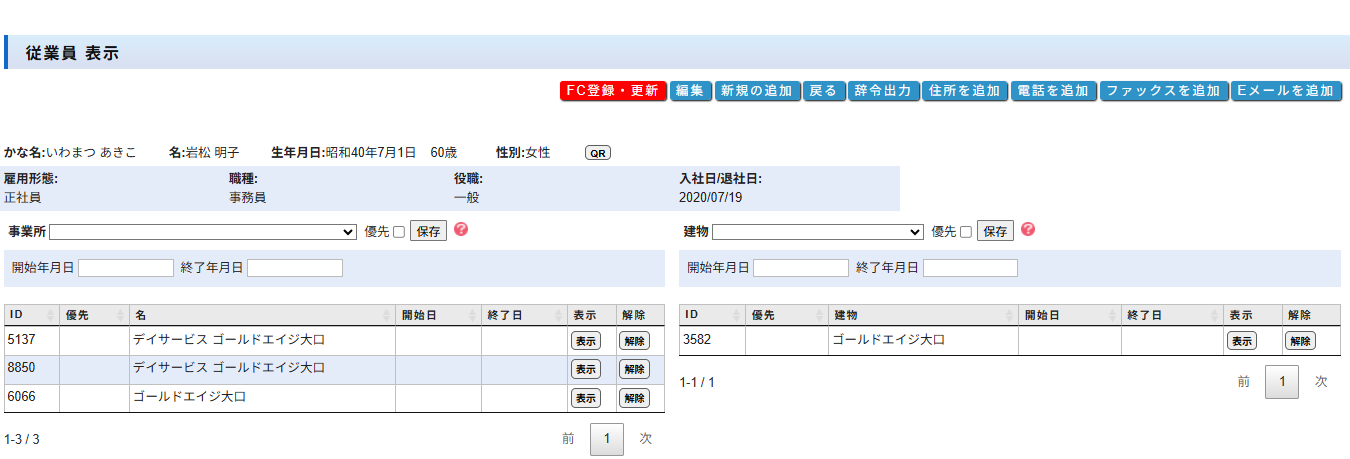Enable the 優先 checkbox for 事業所
The height and width of the screenshot is (459, 1350).
click(399, 232)
